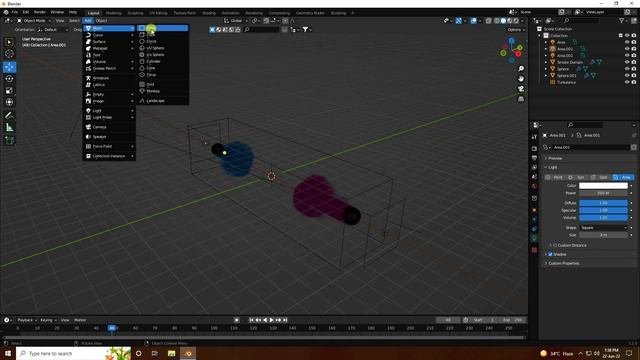This screenshot has height=360, width=640.
Task: Click the light Color swatch
Action: point(603,186)
